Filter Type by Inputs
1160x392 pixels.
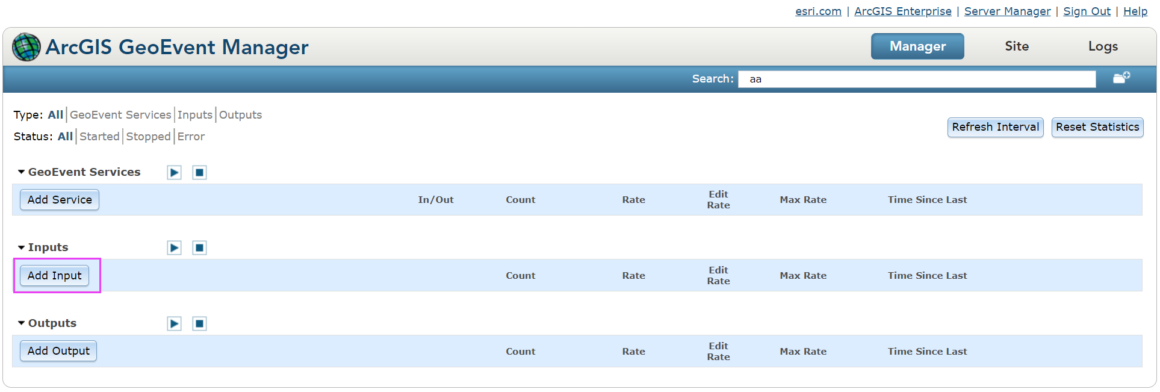pyautogui.click(x=195, y=115)
